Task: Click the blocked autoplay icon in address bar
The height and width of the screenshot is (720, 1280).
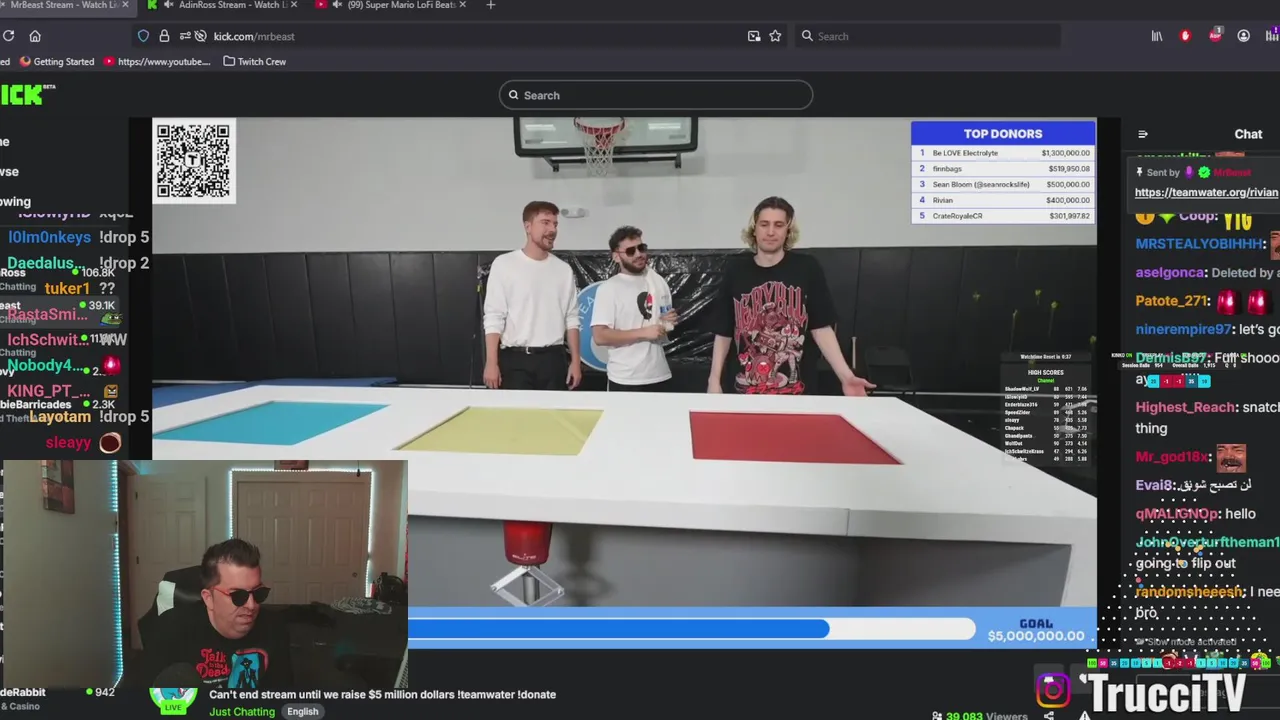Action: pos(201,36)
